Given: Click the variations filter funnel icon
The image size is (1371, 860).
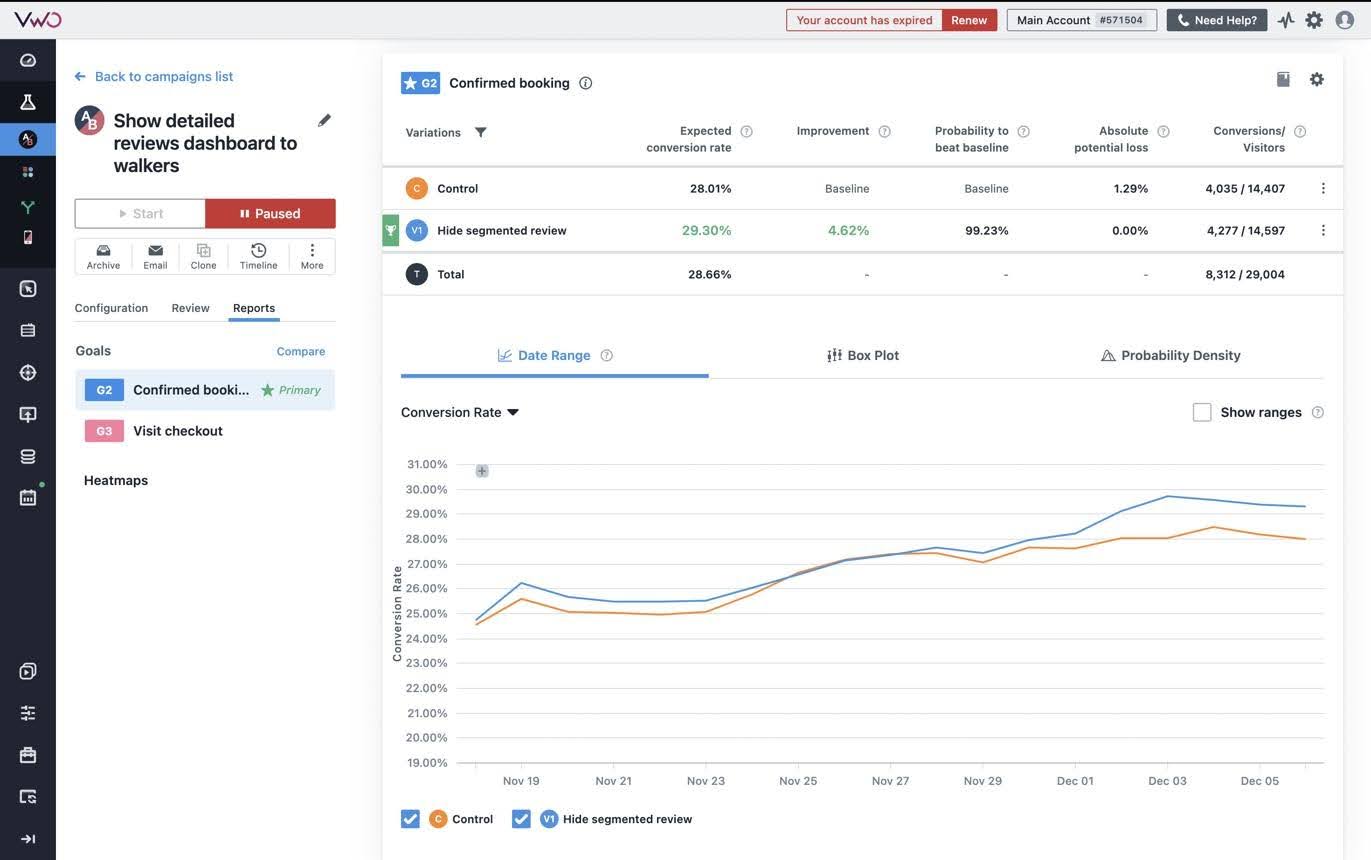Looking at the screenshot, I should [480, 132].
